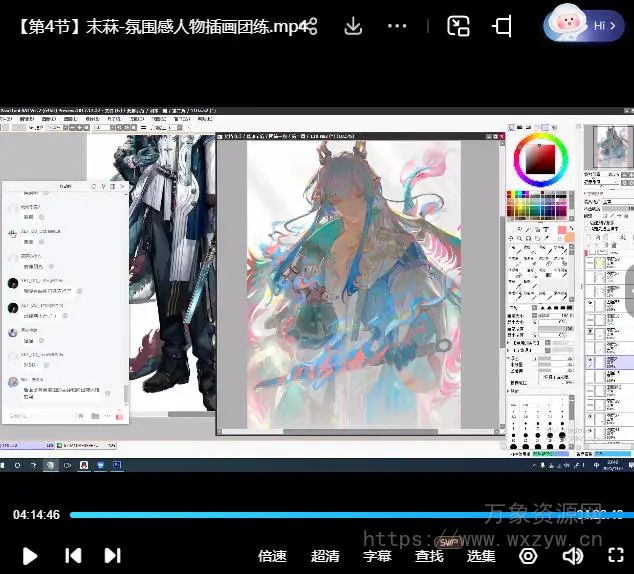Image resolution: width=634 pixels, height=574 pixels.
Task: Click the screen rotate icon in top bar
Action: 503,27
